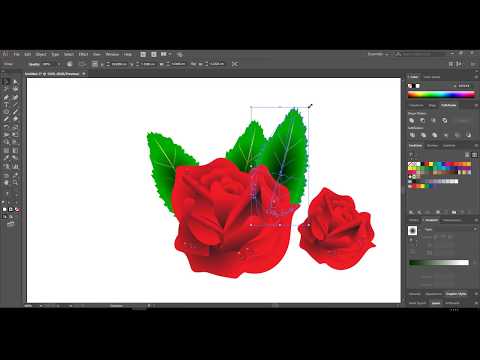This screenshot has height=360, width=480.
Task: Click the Divide icon in Pathfinders row
Action: 413,135
